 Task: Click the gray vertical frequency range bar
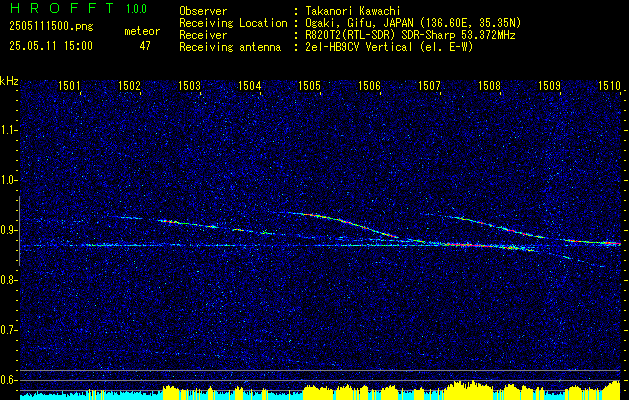coord(19,231)
